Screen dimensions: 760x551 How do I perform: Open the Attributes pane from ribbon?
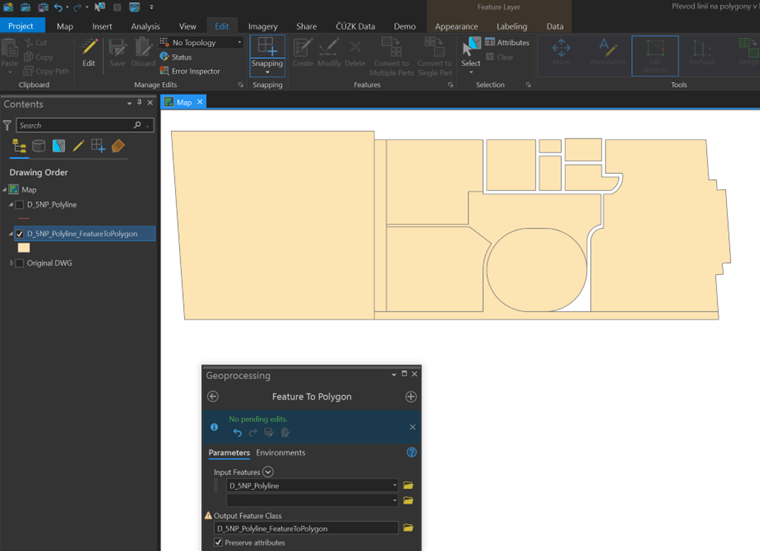[x=507, y=43]
